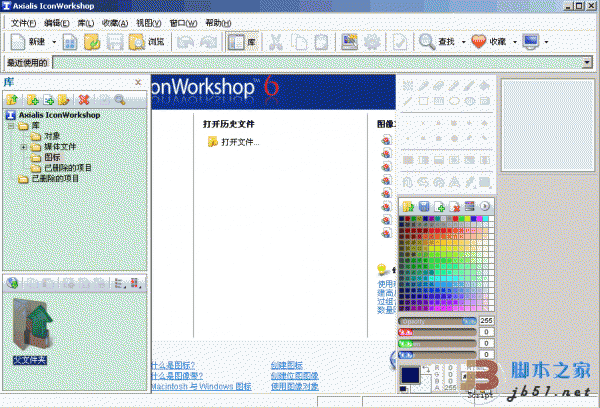This screenshot has height=408, width=600.
Task: Click the sort options icon in preview toolbar
Action: (x=135, y=283)
